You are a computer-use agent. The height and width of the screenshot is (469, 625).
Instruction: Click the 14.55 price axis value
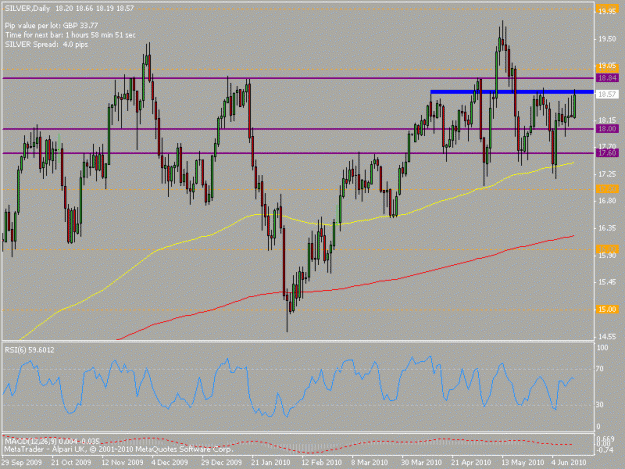pos(607,337)
